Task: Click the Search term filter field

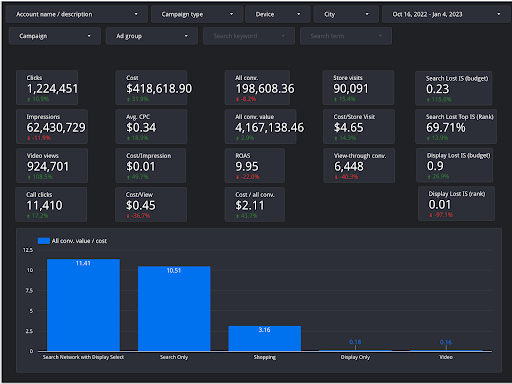Action: click(x=346, y=36)
